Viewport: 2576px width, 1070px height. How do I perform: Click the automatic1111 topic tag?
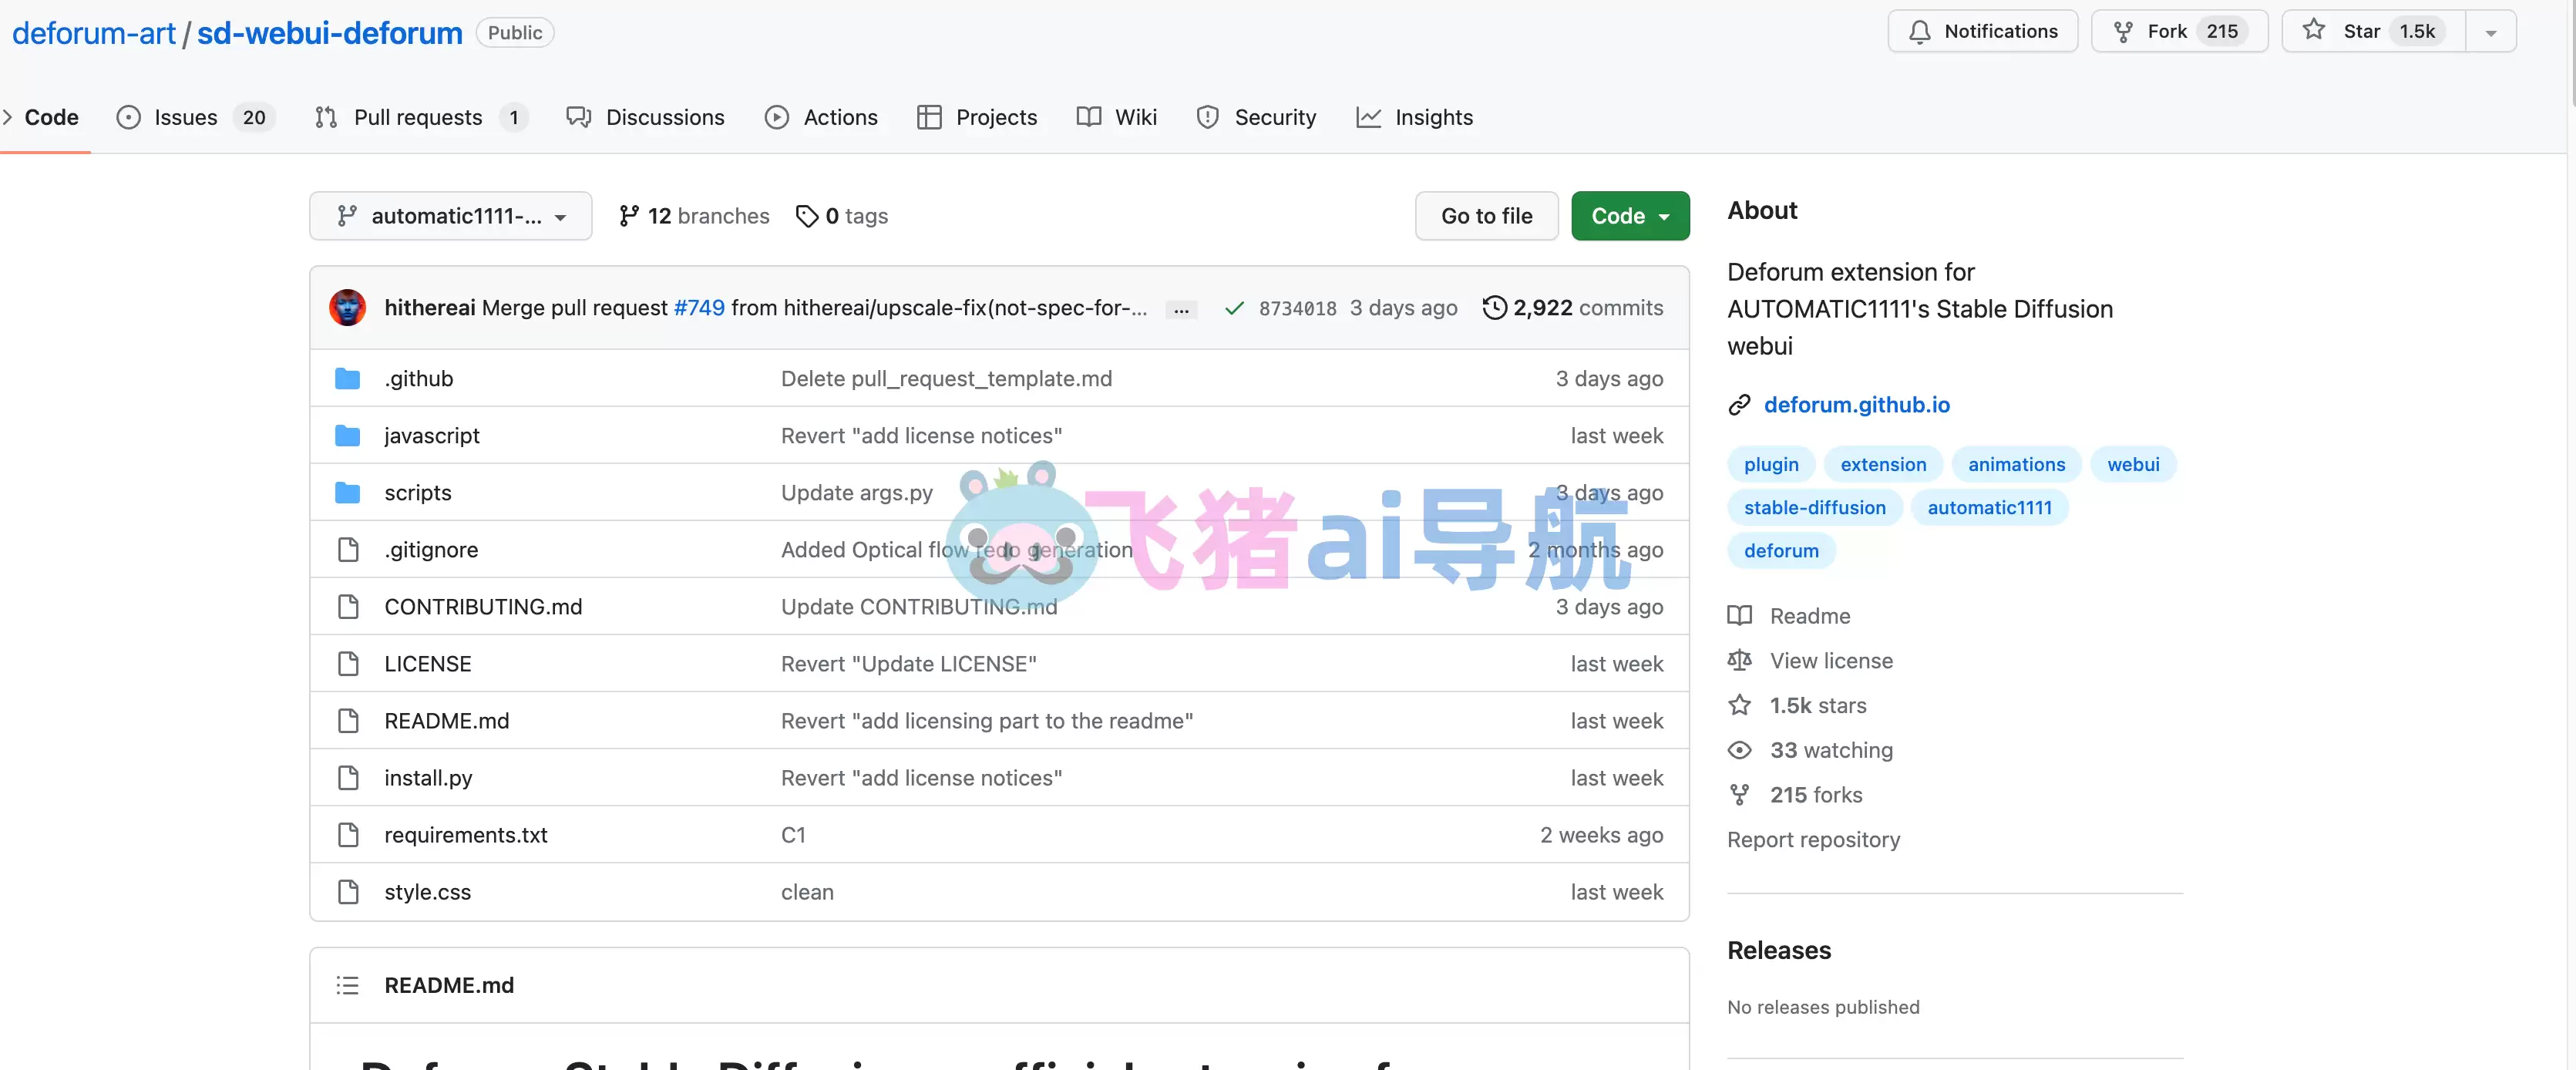pyautogui.click(x=1989, y=507)
